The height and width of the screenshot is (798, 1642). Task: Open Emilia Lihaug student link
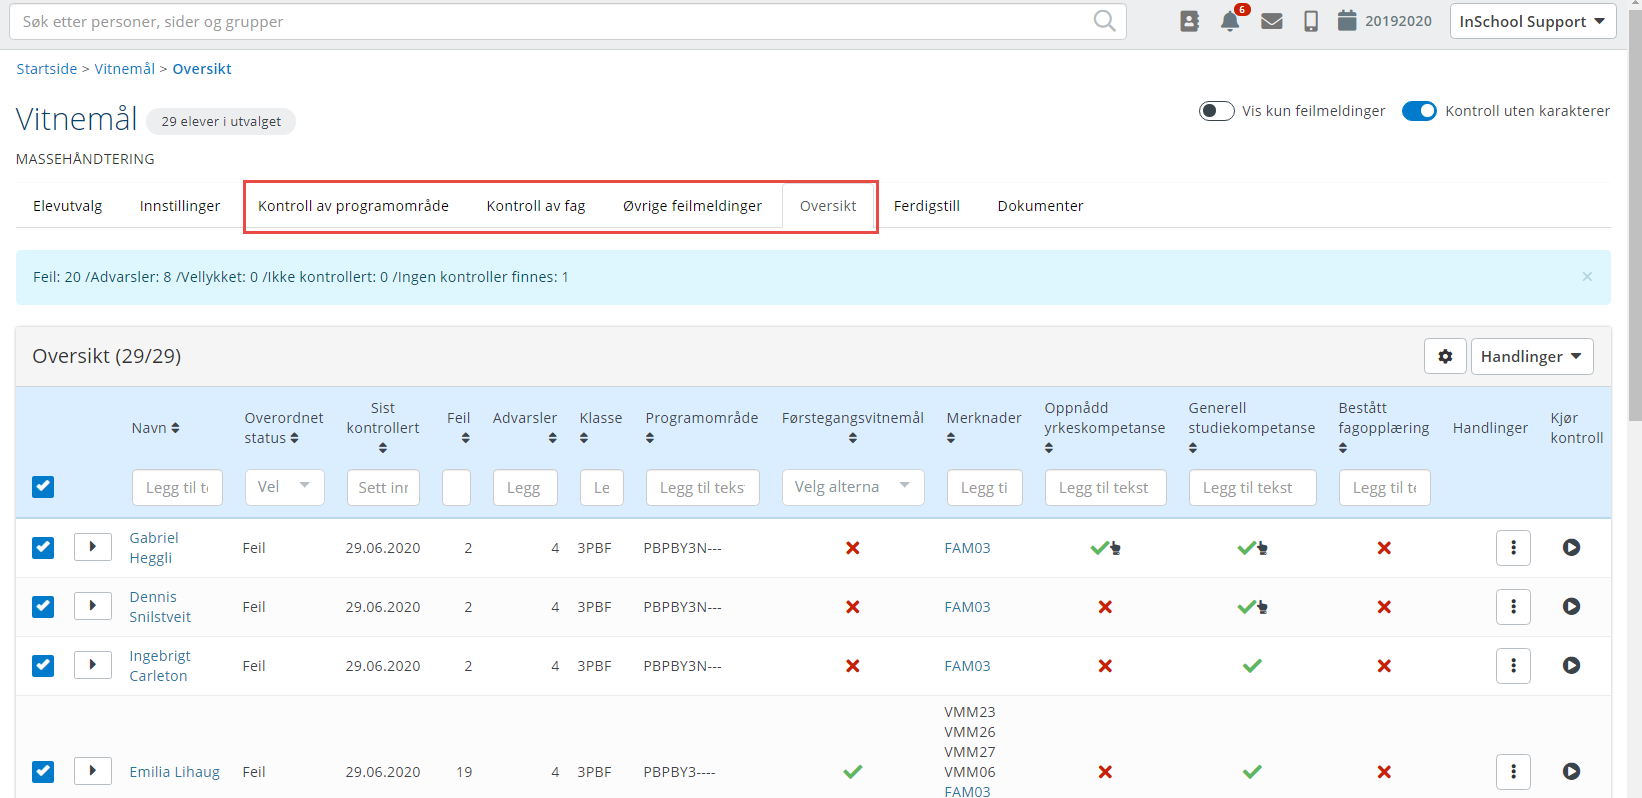(174, 772)
